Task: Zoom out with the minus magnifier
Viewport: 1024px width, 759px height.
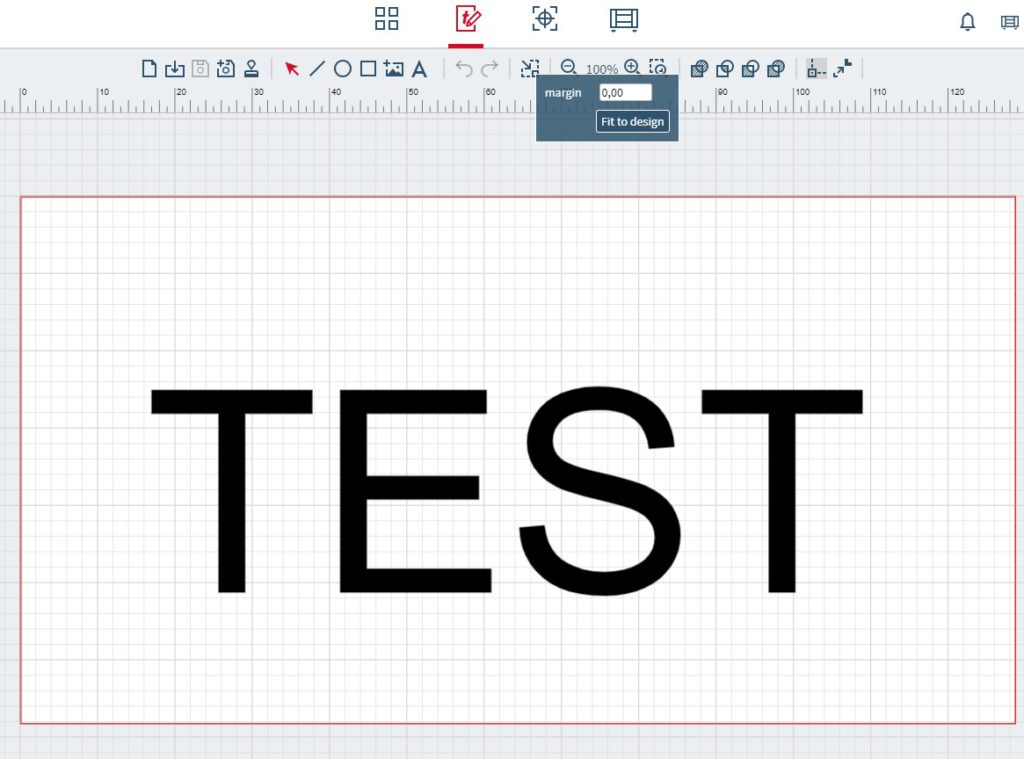Action: click(x=568, y=68)
